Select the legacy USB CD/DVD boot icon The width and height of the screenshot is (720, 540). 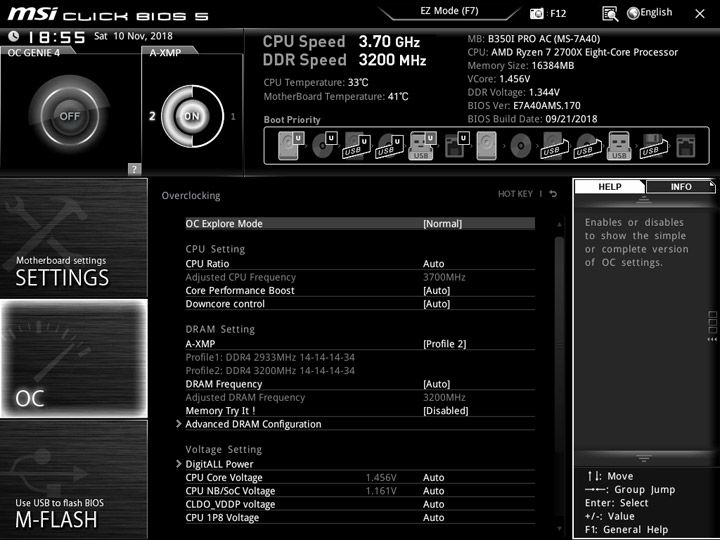point(587,146)
